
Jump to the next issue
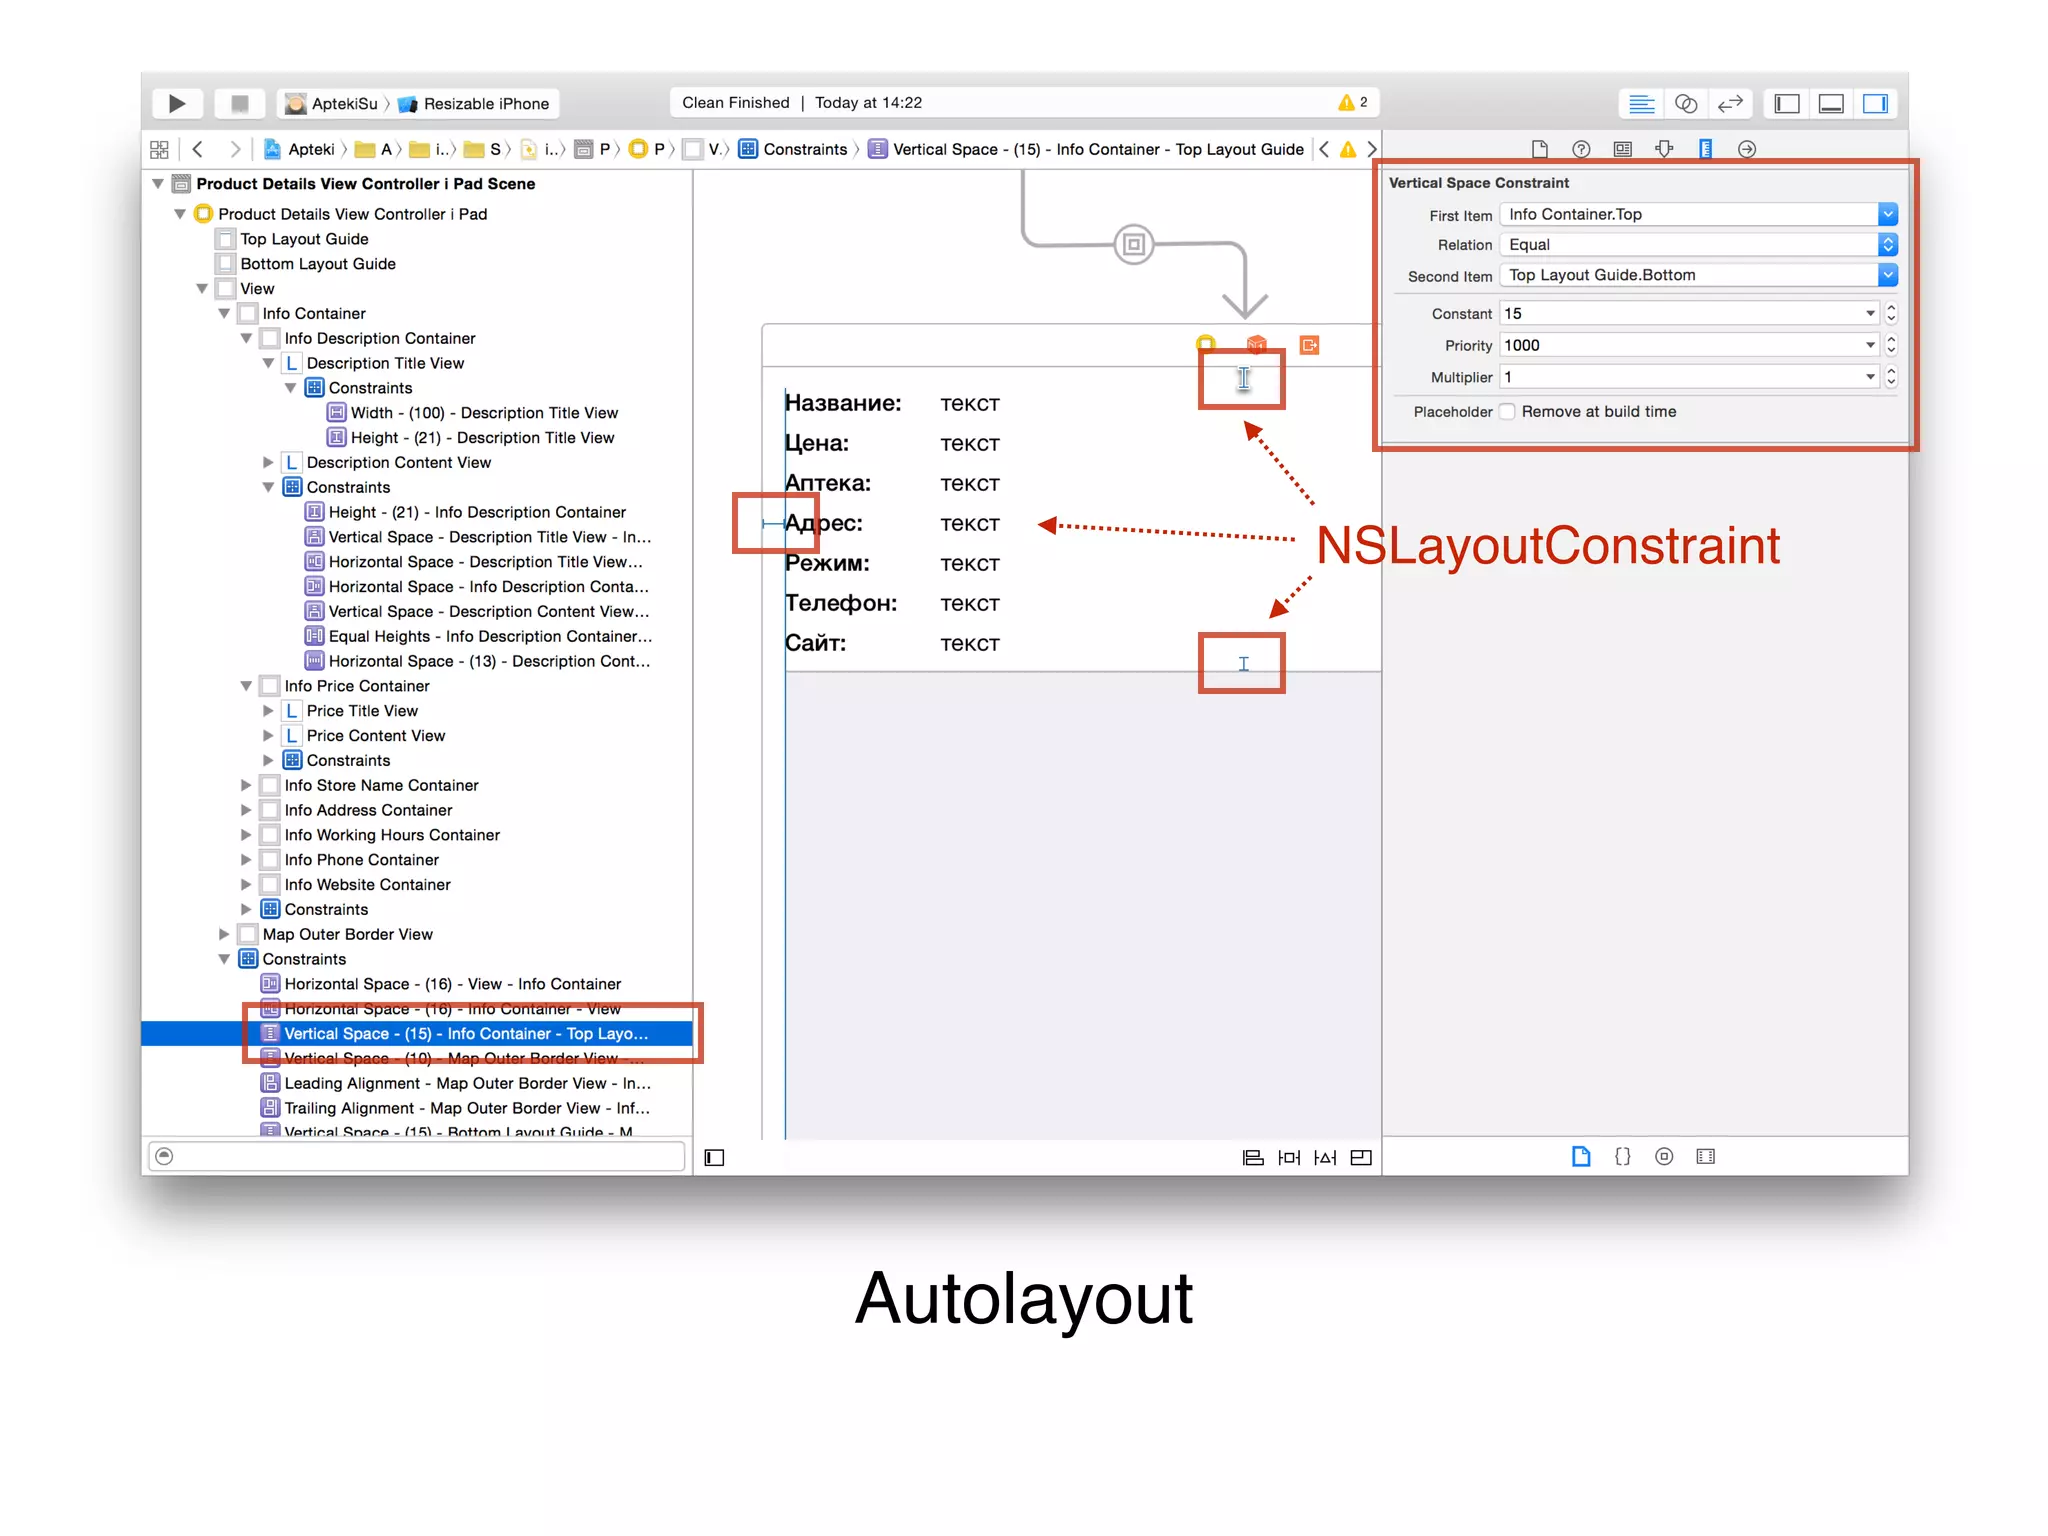pyautogui.click(x=1372, y=149)
